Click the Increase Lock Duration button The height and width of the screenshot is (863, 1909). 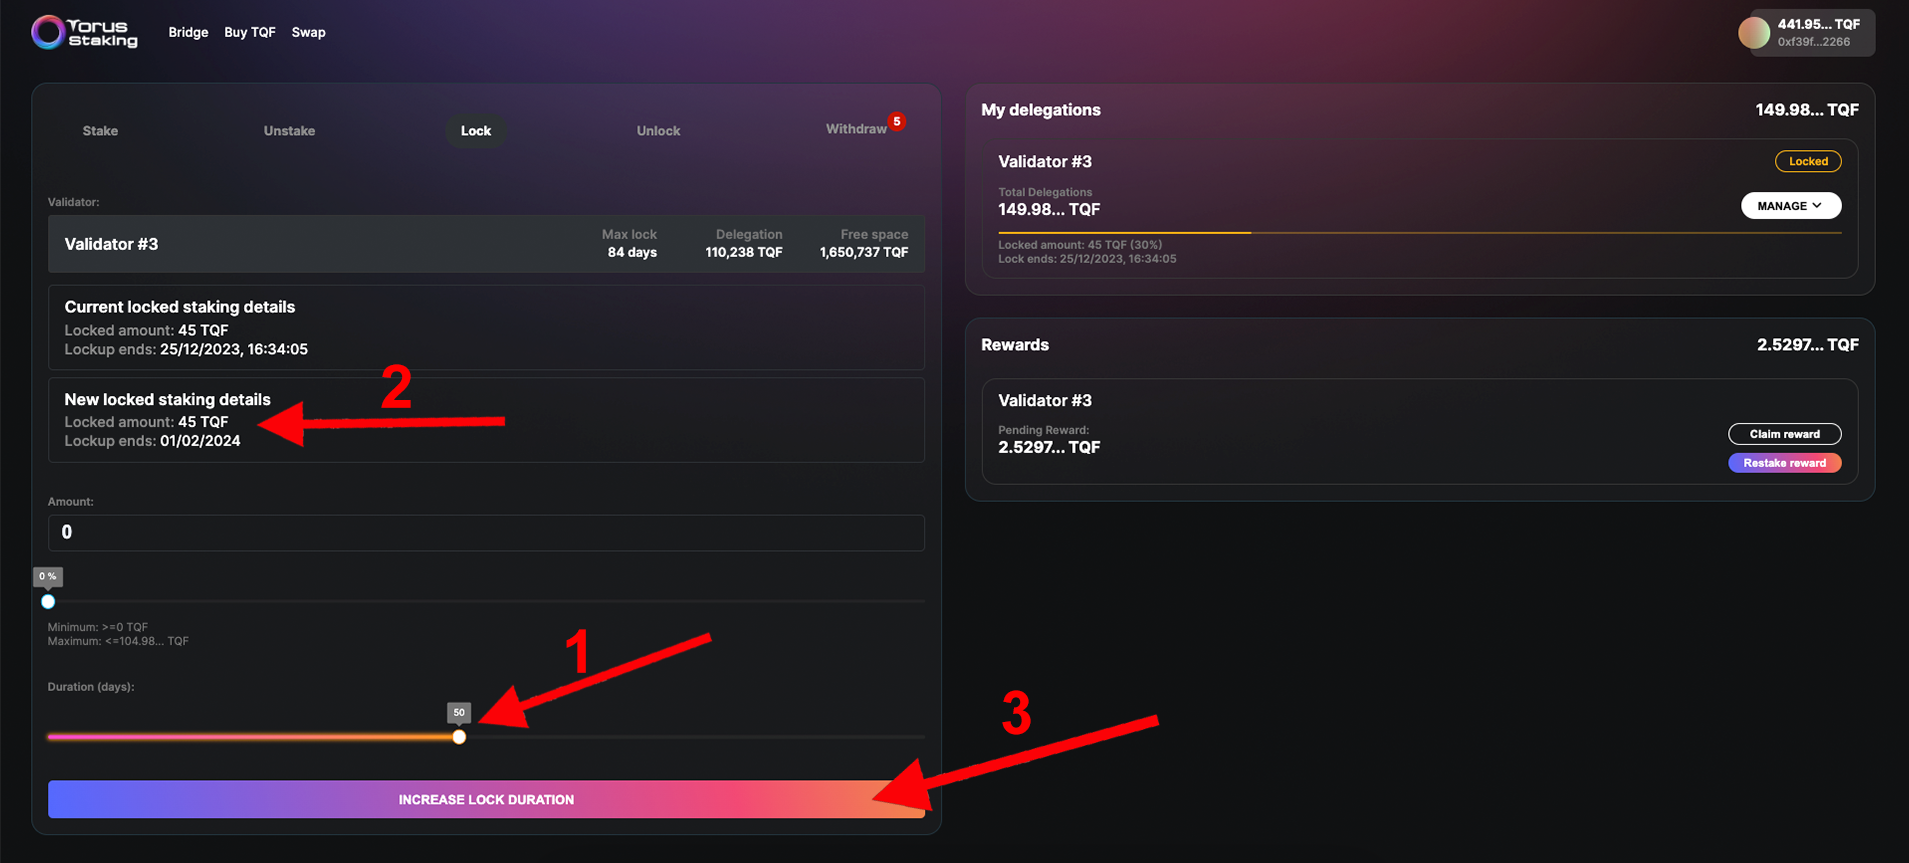[x=486, y=799]
